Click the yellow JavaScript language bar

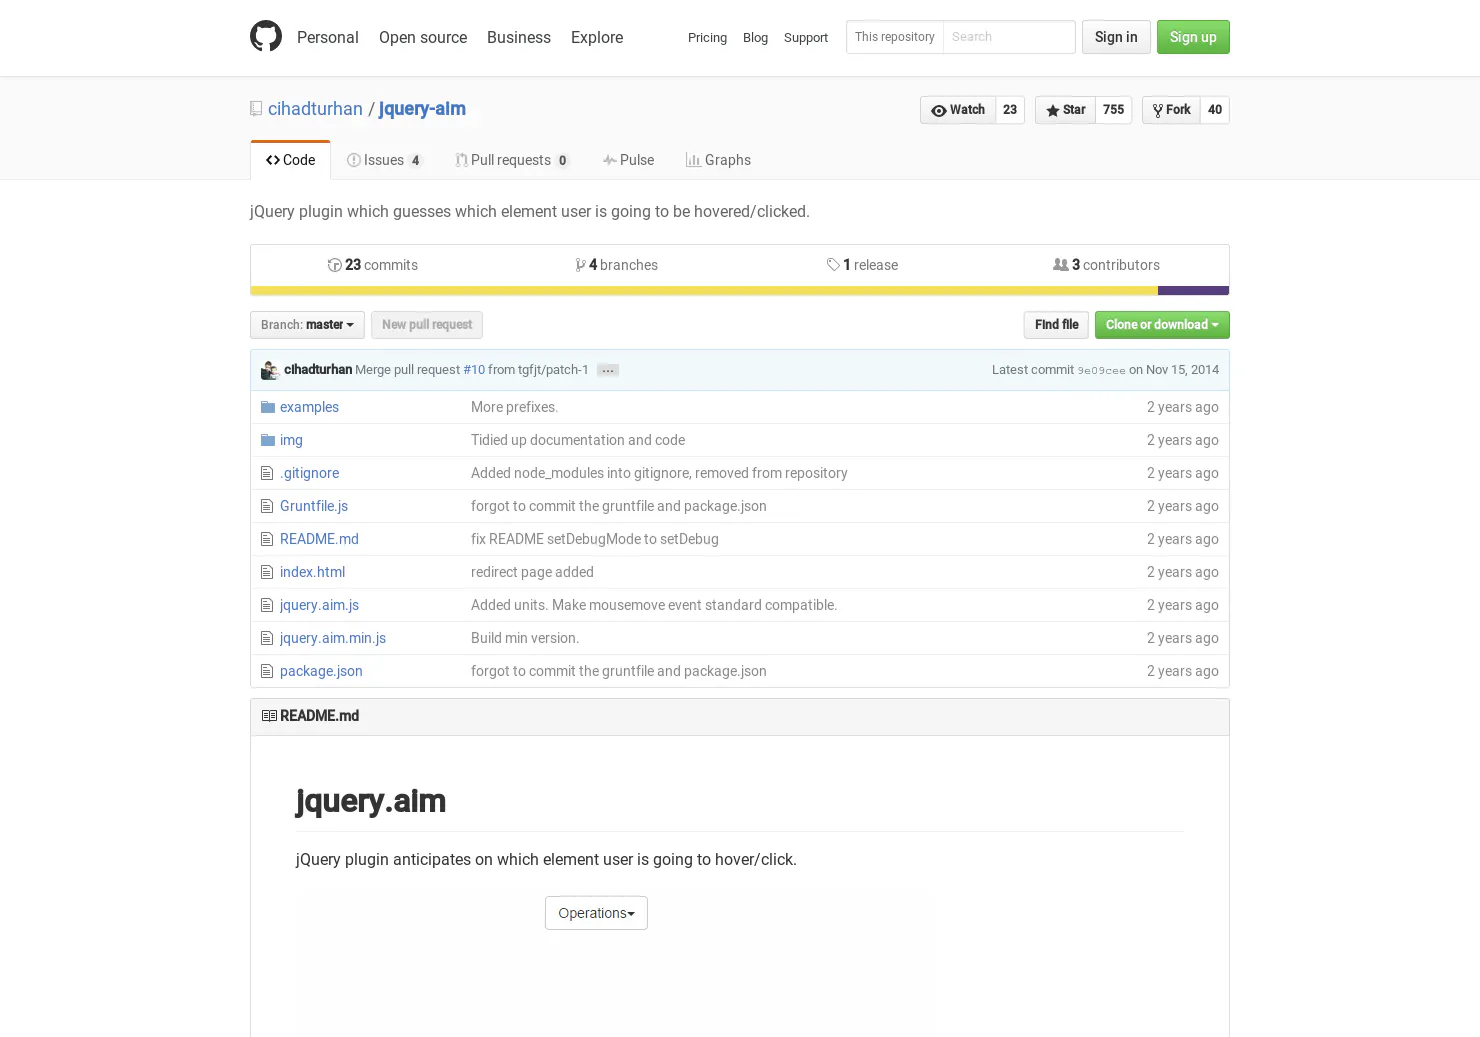click(x=704, y=291)
